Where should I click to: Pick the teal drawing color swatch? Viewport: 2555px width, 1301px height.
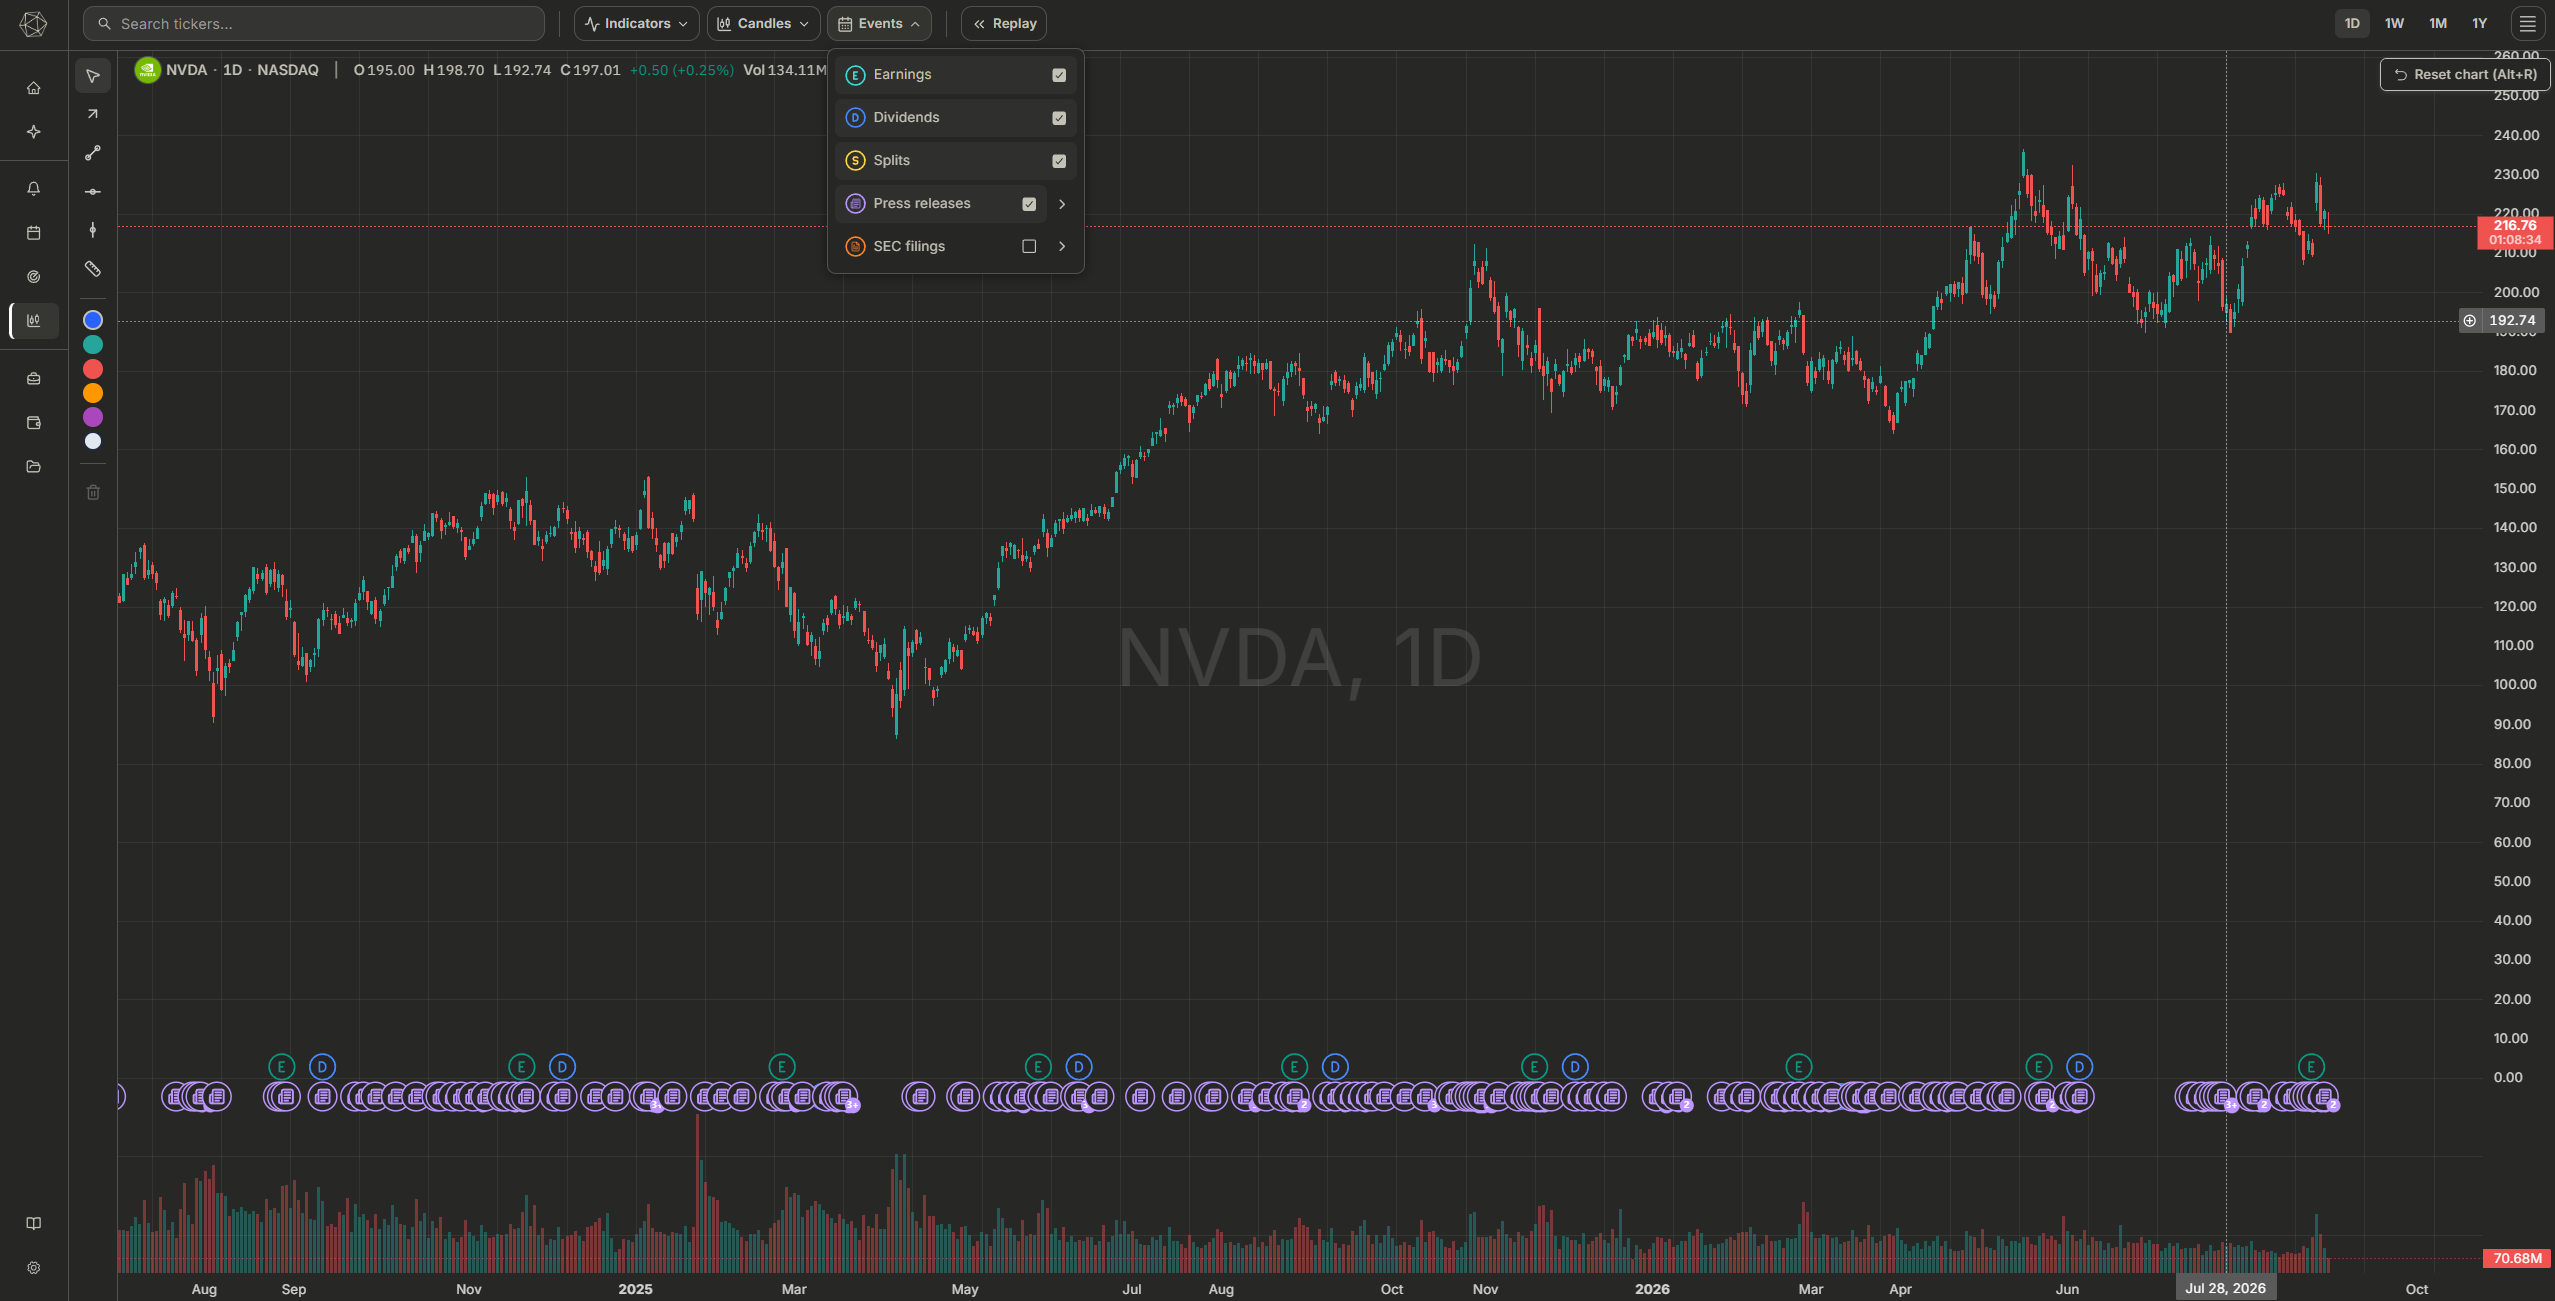[x=93, y=345]
